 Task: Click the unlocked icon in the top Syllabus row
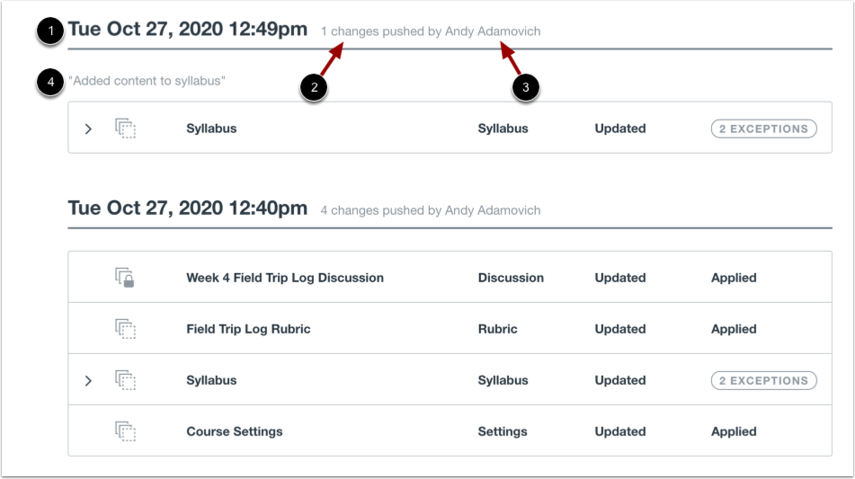click(125, 129)
